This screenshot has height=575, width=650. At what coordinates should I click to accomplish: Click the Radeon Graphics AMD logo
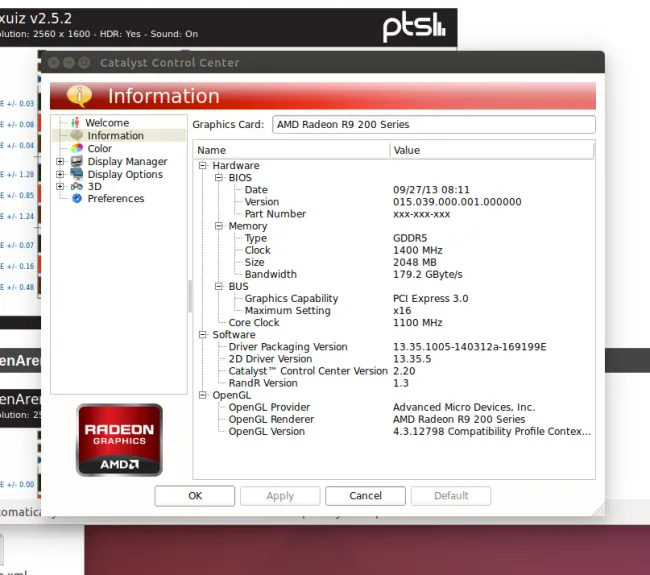pyautogui.click(x=119, y=440)
